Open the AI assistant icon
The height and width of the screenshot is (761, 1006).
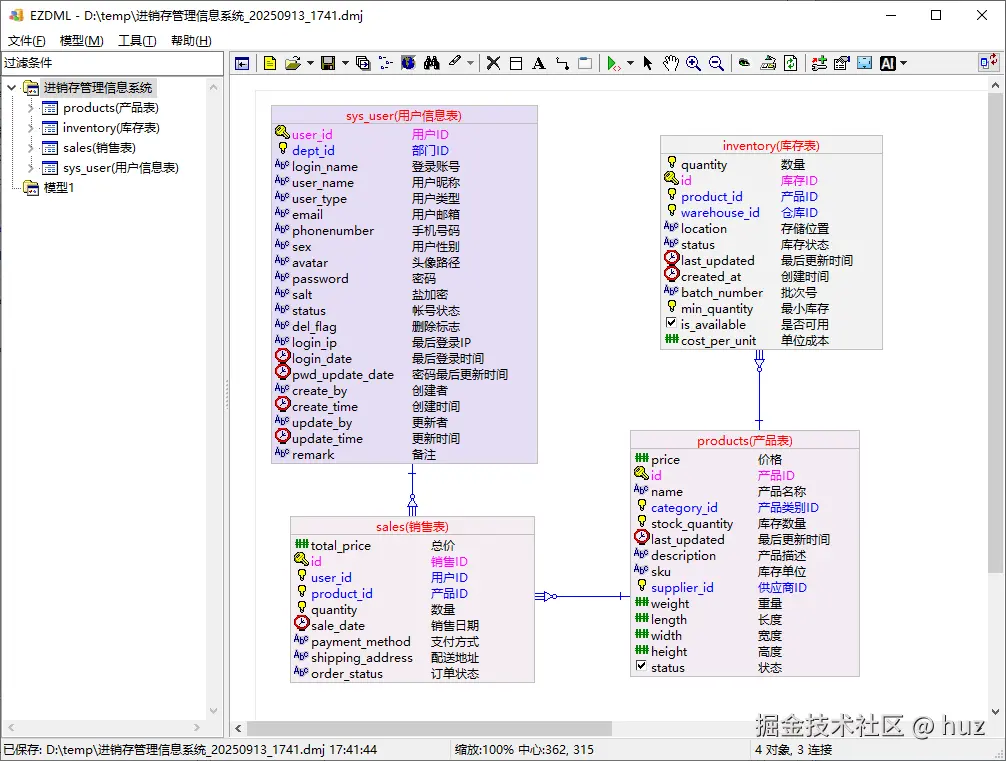888,63
